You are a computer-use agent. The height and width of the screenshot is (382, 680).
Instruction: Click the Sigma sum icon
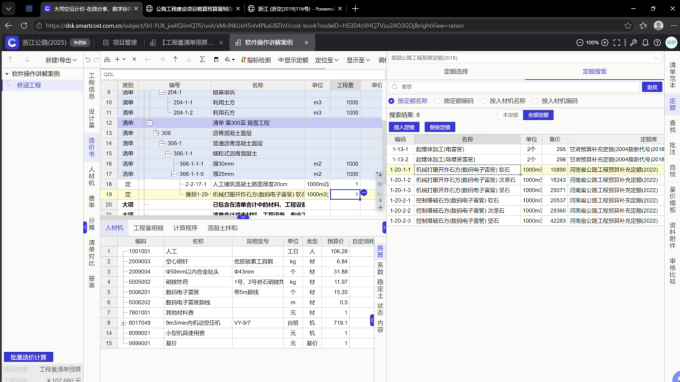[x=202, y=59]
